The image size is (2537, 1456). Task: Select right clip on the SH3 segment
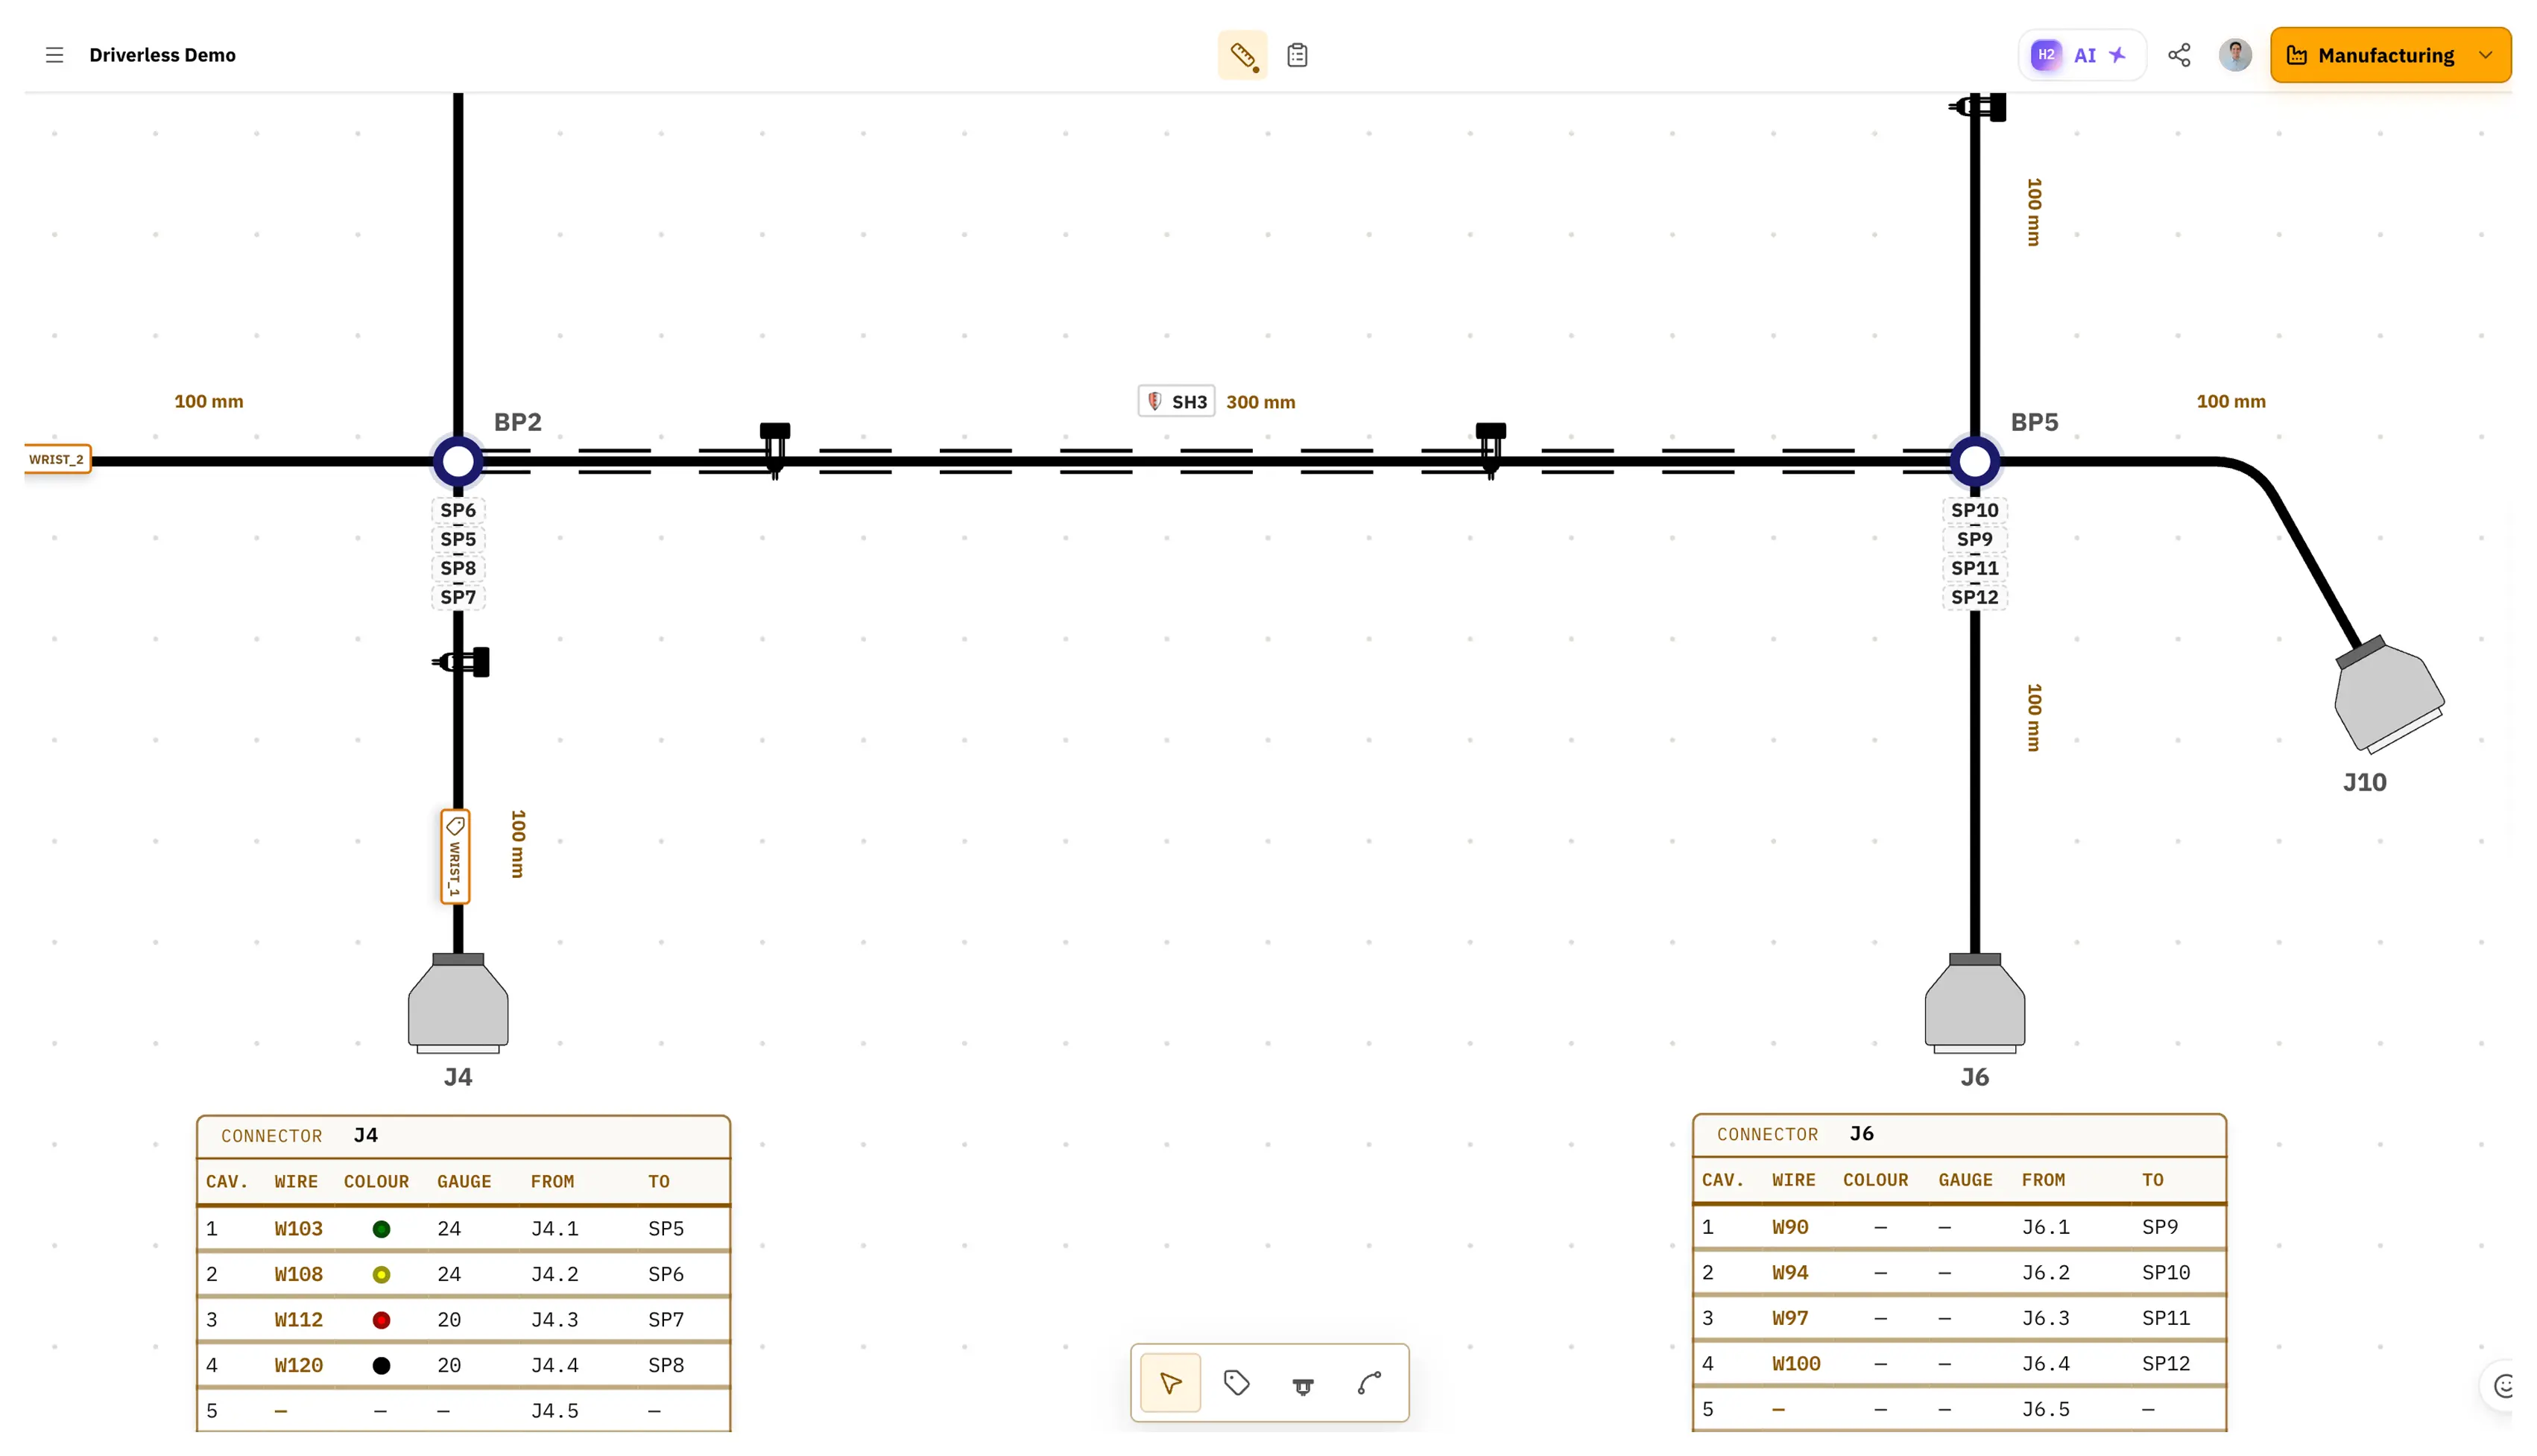pyautogui.click(x=1490, y=450)
